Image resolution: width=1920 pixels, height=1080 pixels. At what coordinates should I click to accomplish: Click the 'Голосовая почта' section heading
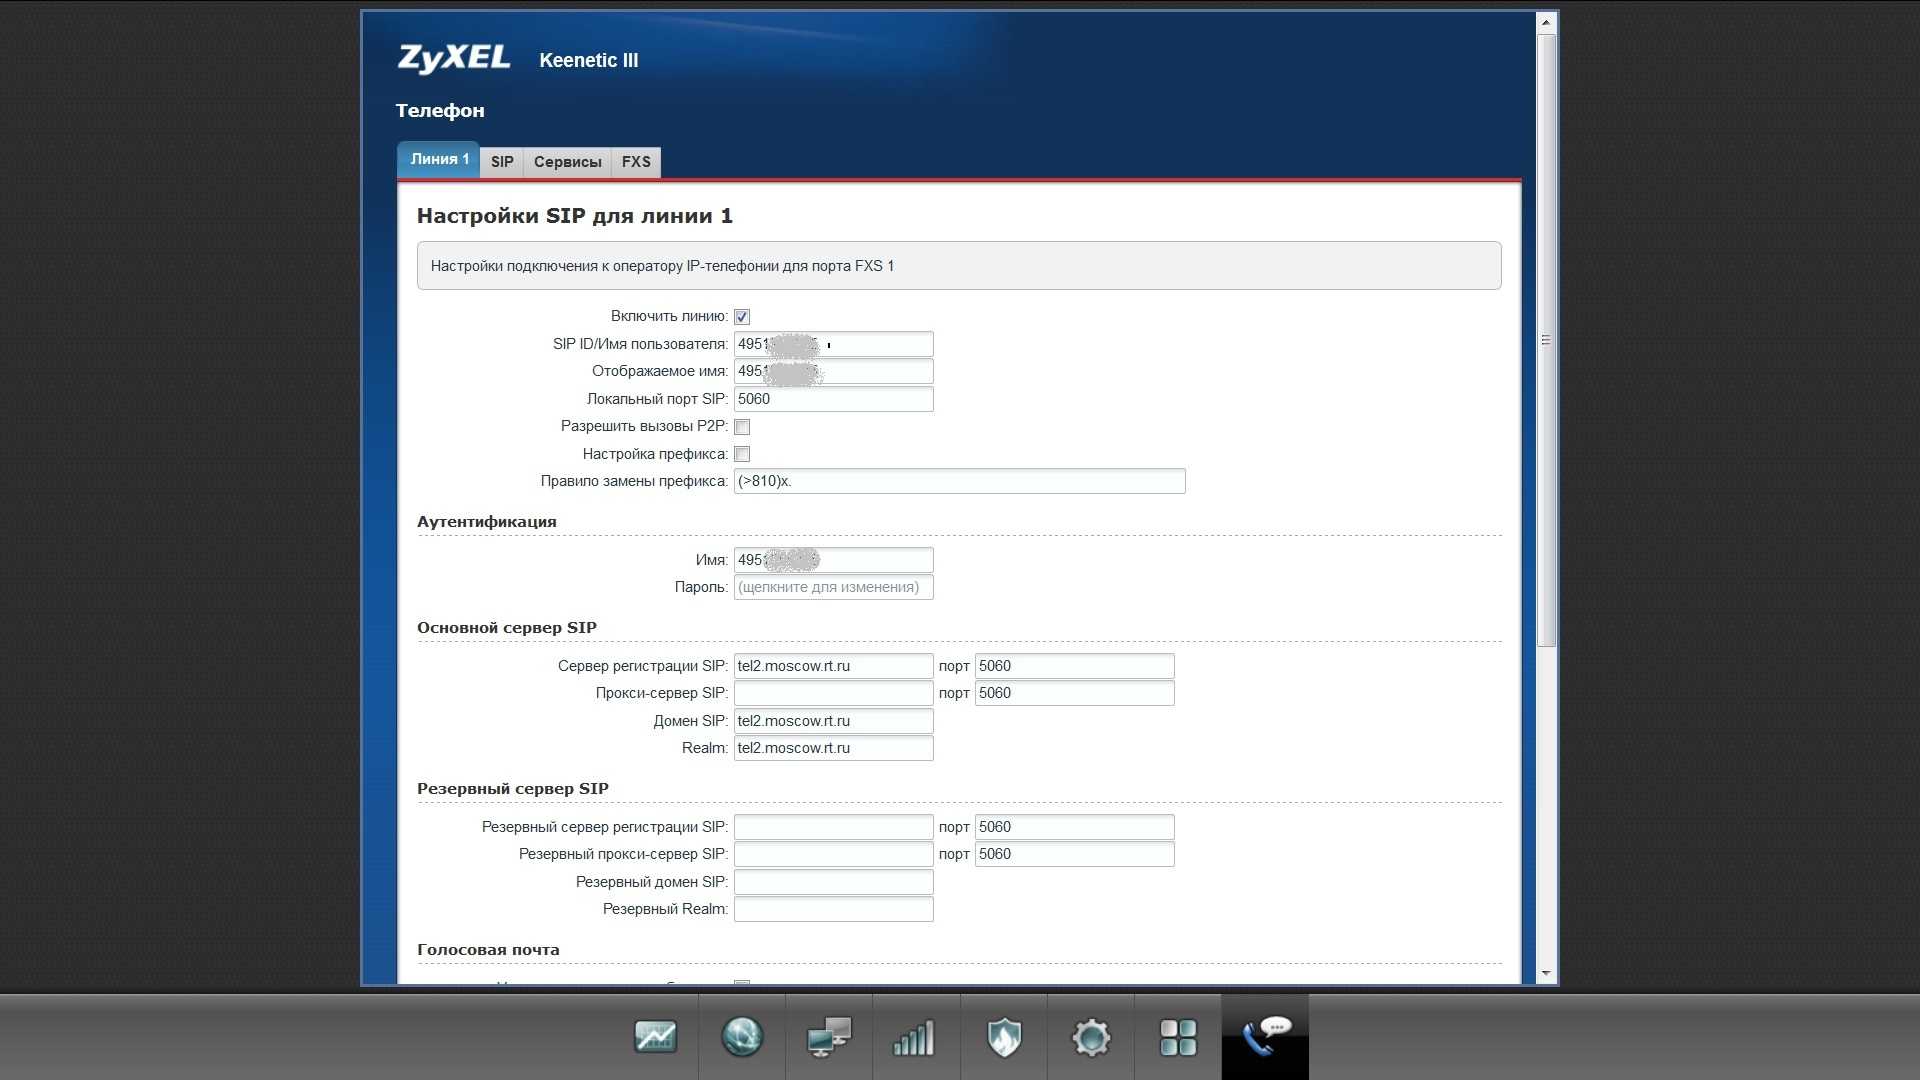[x=488, y=950]
